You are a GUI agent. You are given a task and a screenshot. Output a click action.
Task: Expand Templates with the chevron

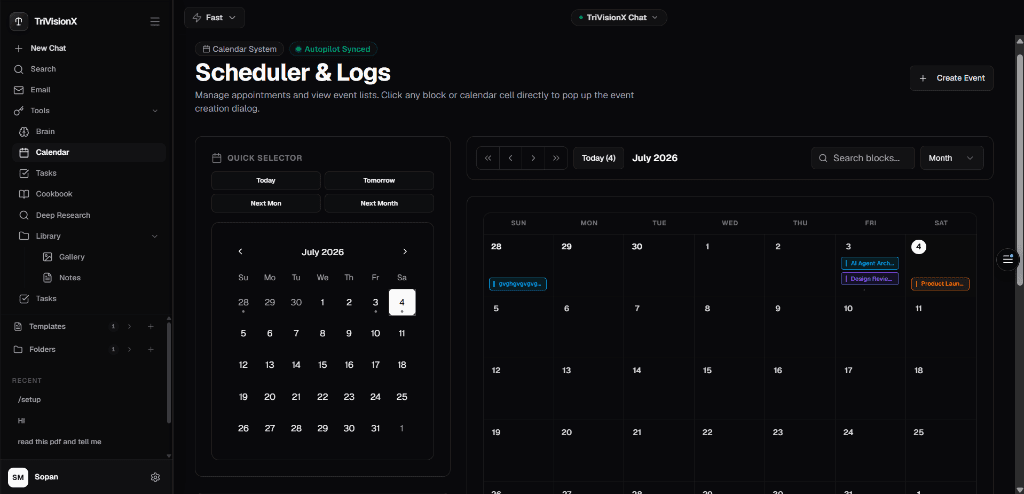tap(129, 326)
